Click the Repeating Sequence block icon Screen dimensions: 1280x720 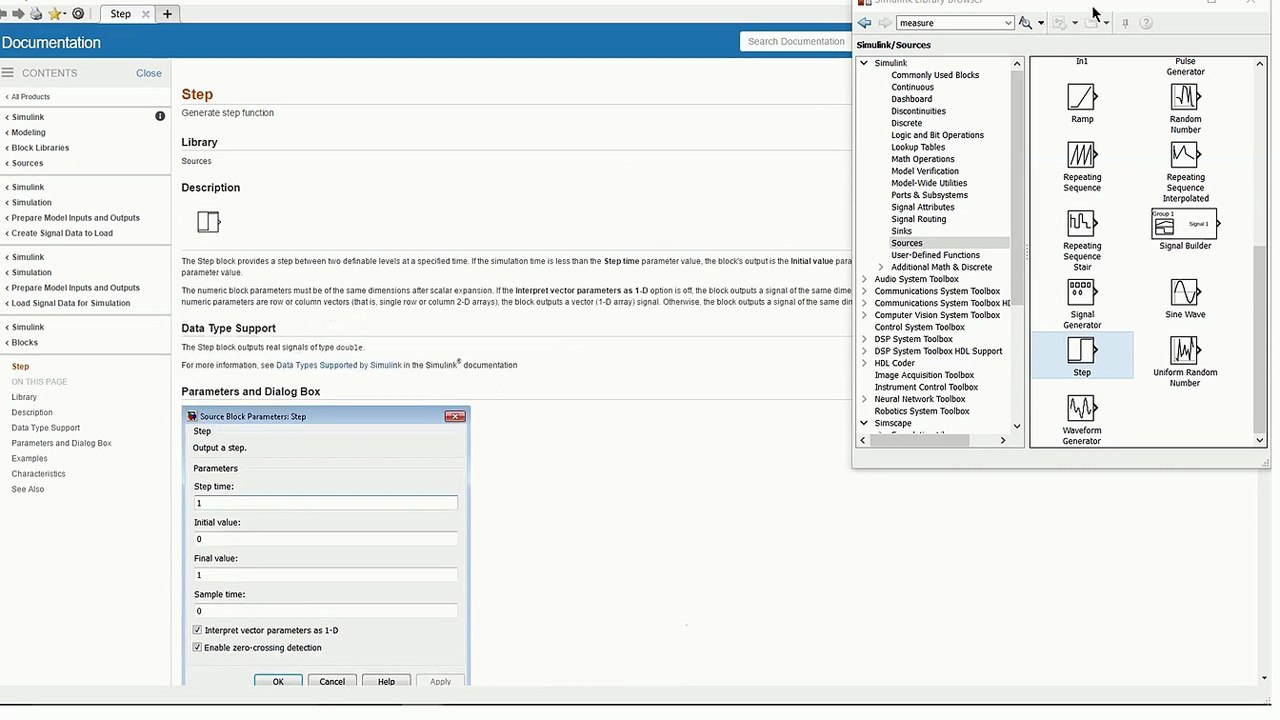(1081, 156)
